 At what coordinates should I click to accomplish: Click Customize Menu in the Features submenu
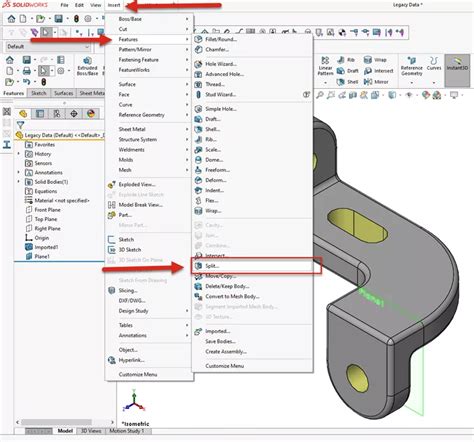click(x=253, y=366)
